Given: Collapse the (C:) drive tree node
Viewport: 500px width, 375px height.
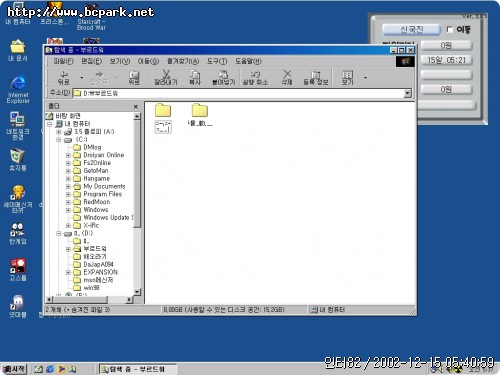Looking at the screenshot, I should [x=59, y=140].
